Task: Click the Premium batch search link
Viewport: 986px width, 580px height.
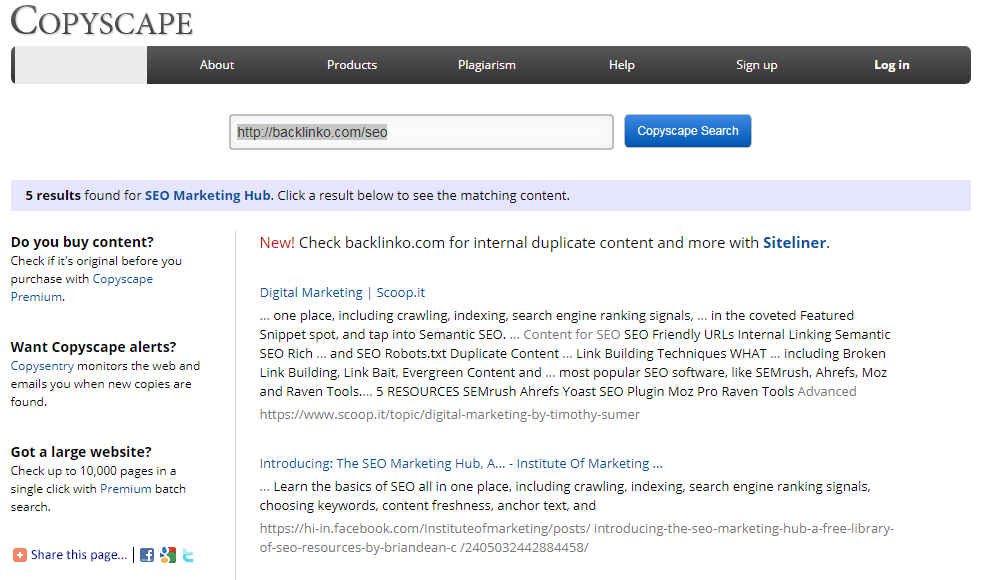Action: tap(126, 489)
